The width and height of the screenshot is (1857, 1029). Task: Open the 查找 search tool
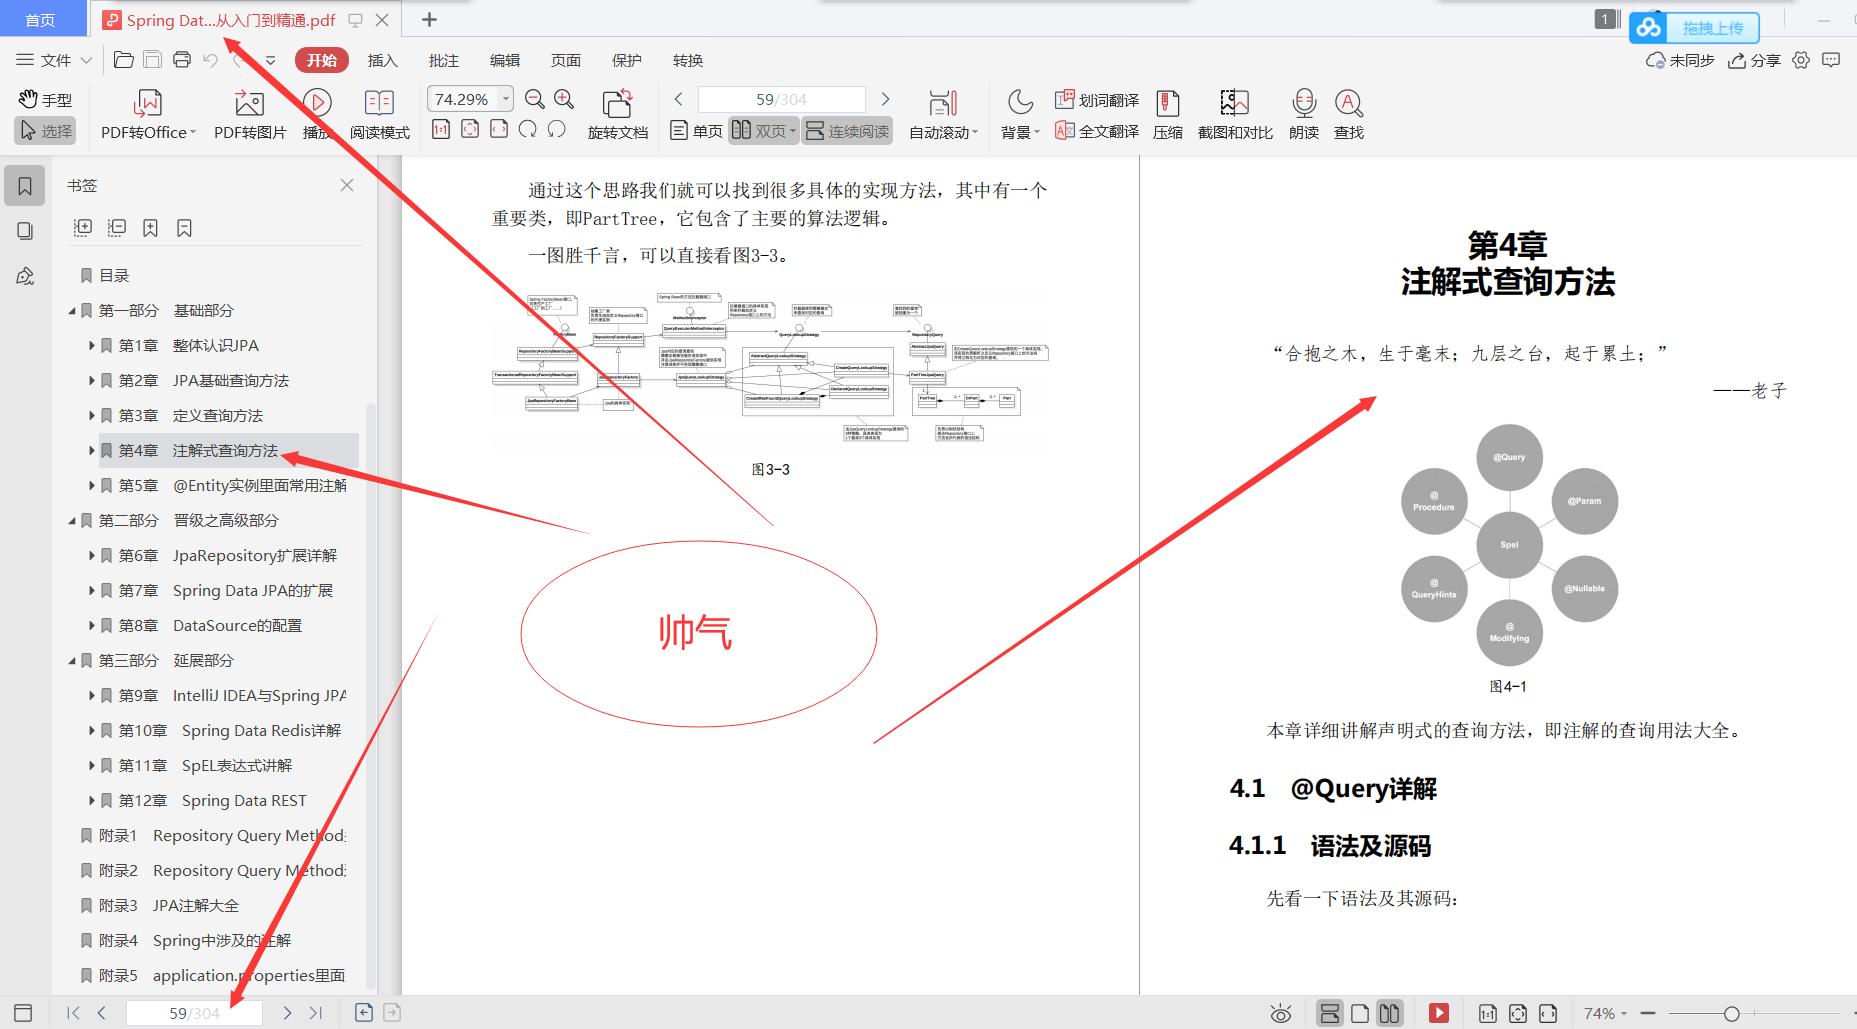1348,104
